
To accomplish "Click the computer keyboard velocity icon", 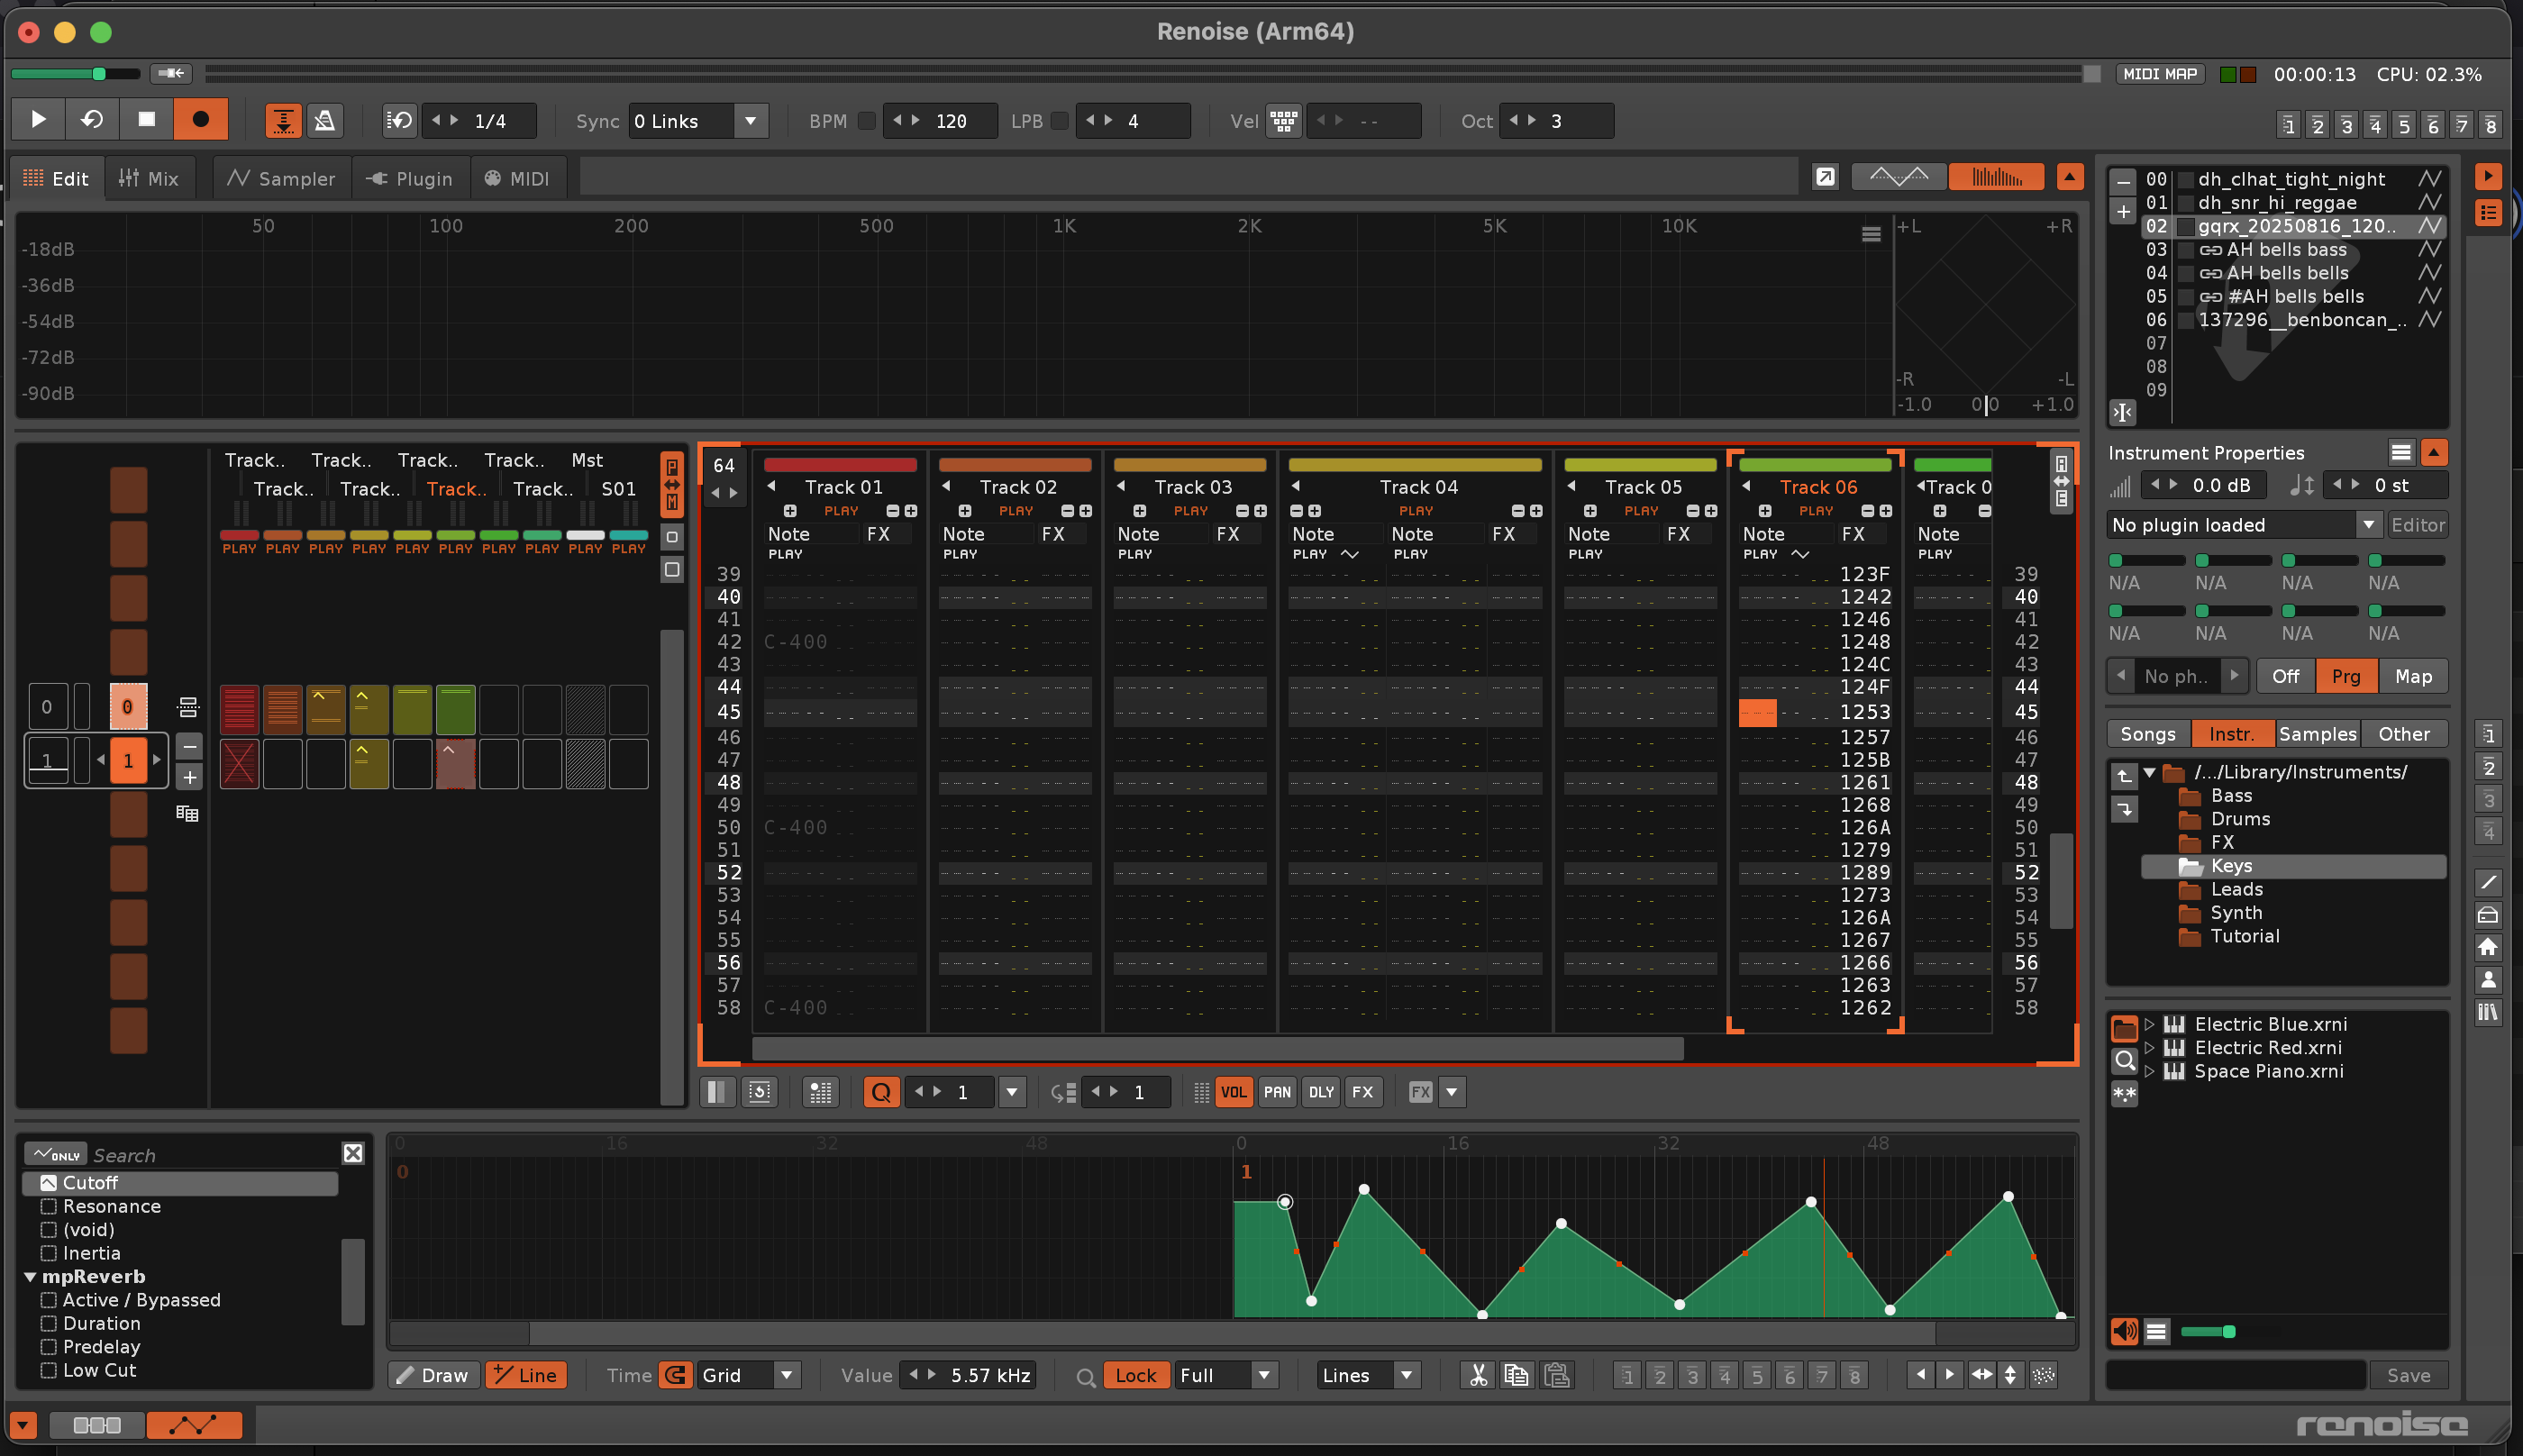I will pos(1283,121).
